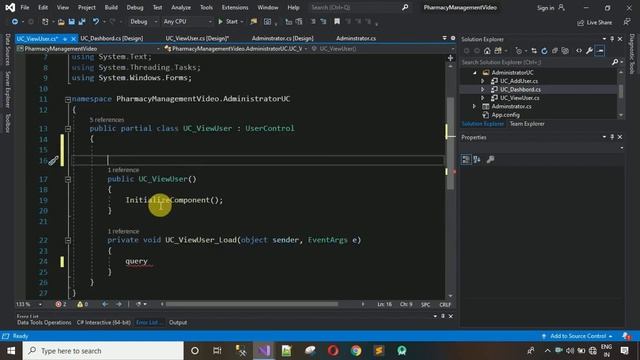
Task: Open the File menu
Action: click(x=24, y=7)
